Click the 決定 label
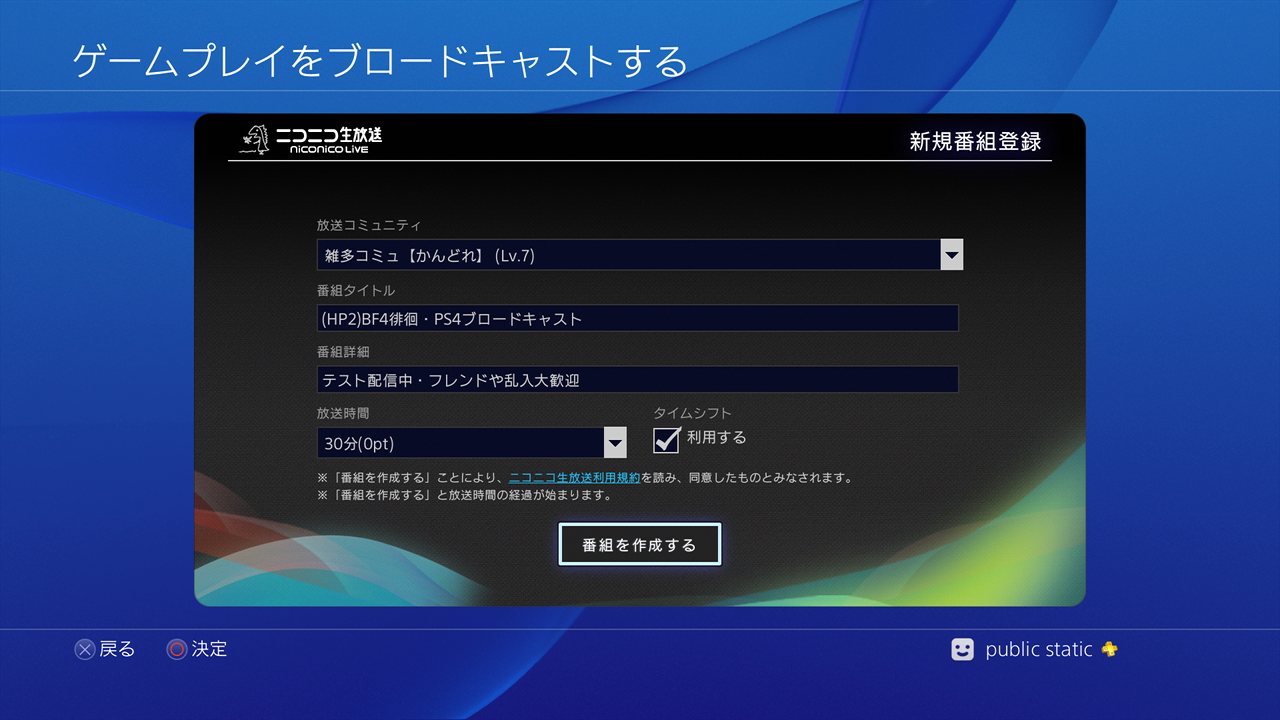 [209, 650]
